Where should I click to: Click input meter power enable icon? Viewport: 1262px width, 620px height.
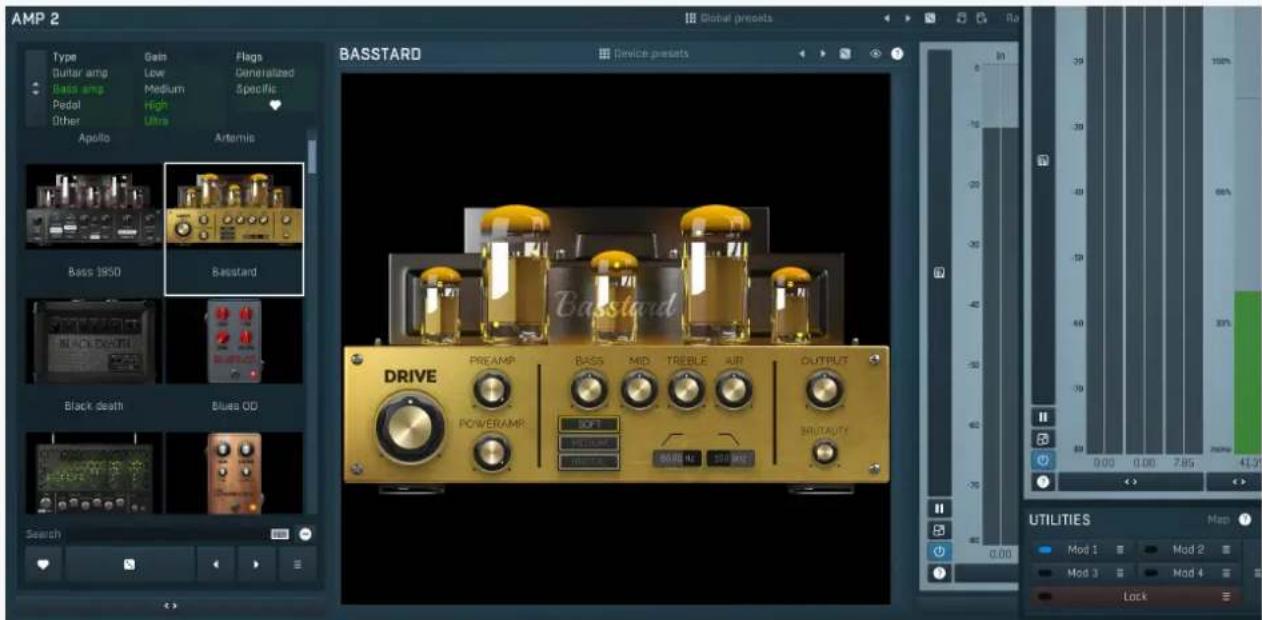coord(938,551)
